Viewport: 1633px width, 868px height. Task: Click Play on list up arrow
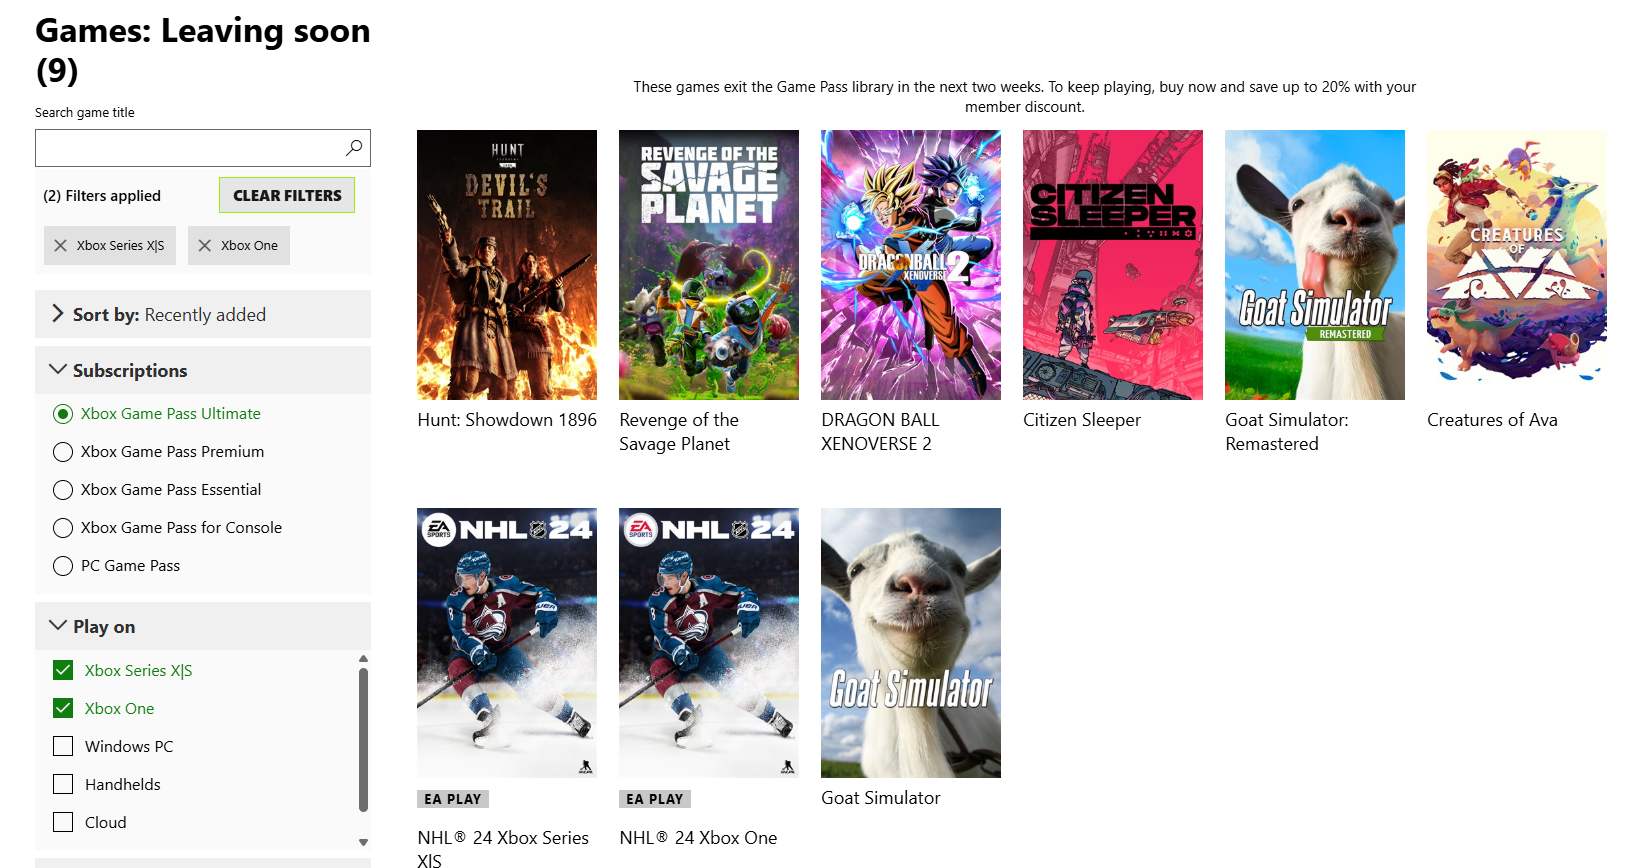[363, 659]
